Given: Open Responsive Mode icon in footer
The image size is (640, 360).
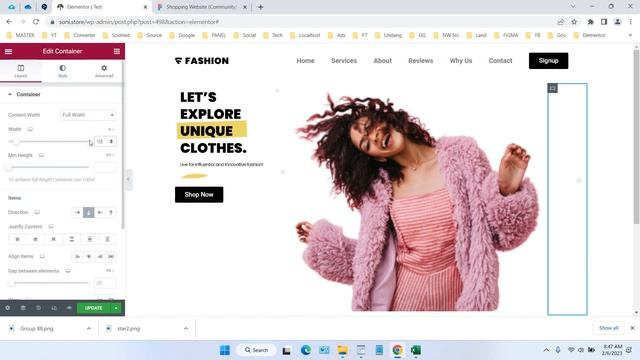Looking at the screenshot, I should click(x=54, y=308).
